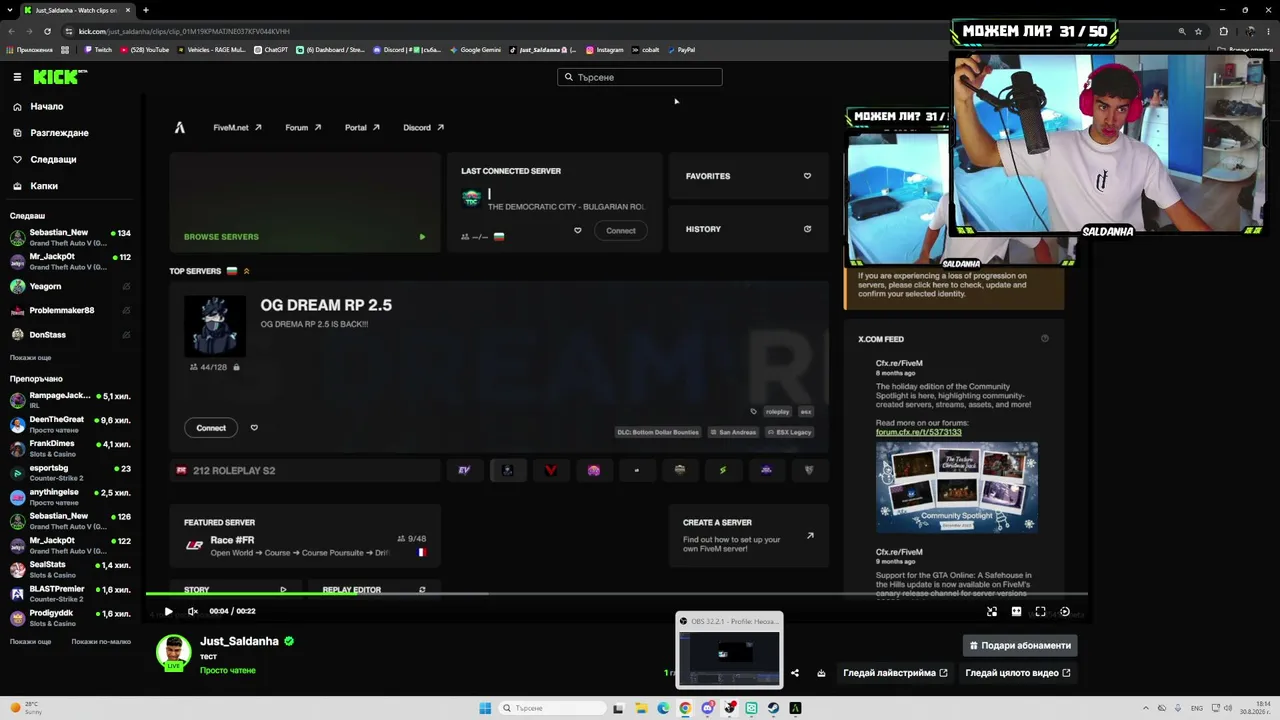Open the PayPal bookmark
Screen dimensions: 1280x720
(681, 50)
